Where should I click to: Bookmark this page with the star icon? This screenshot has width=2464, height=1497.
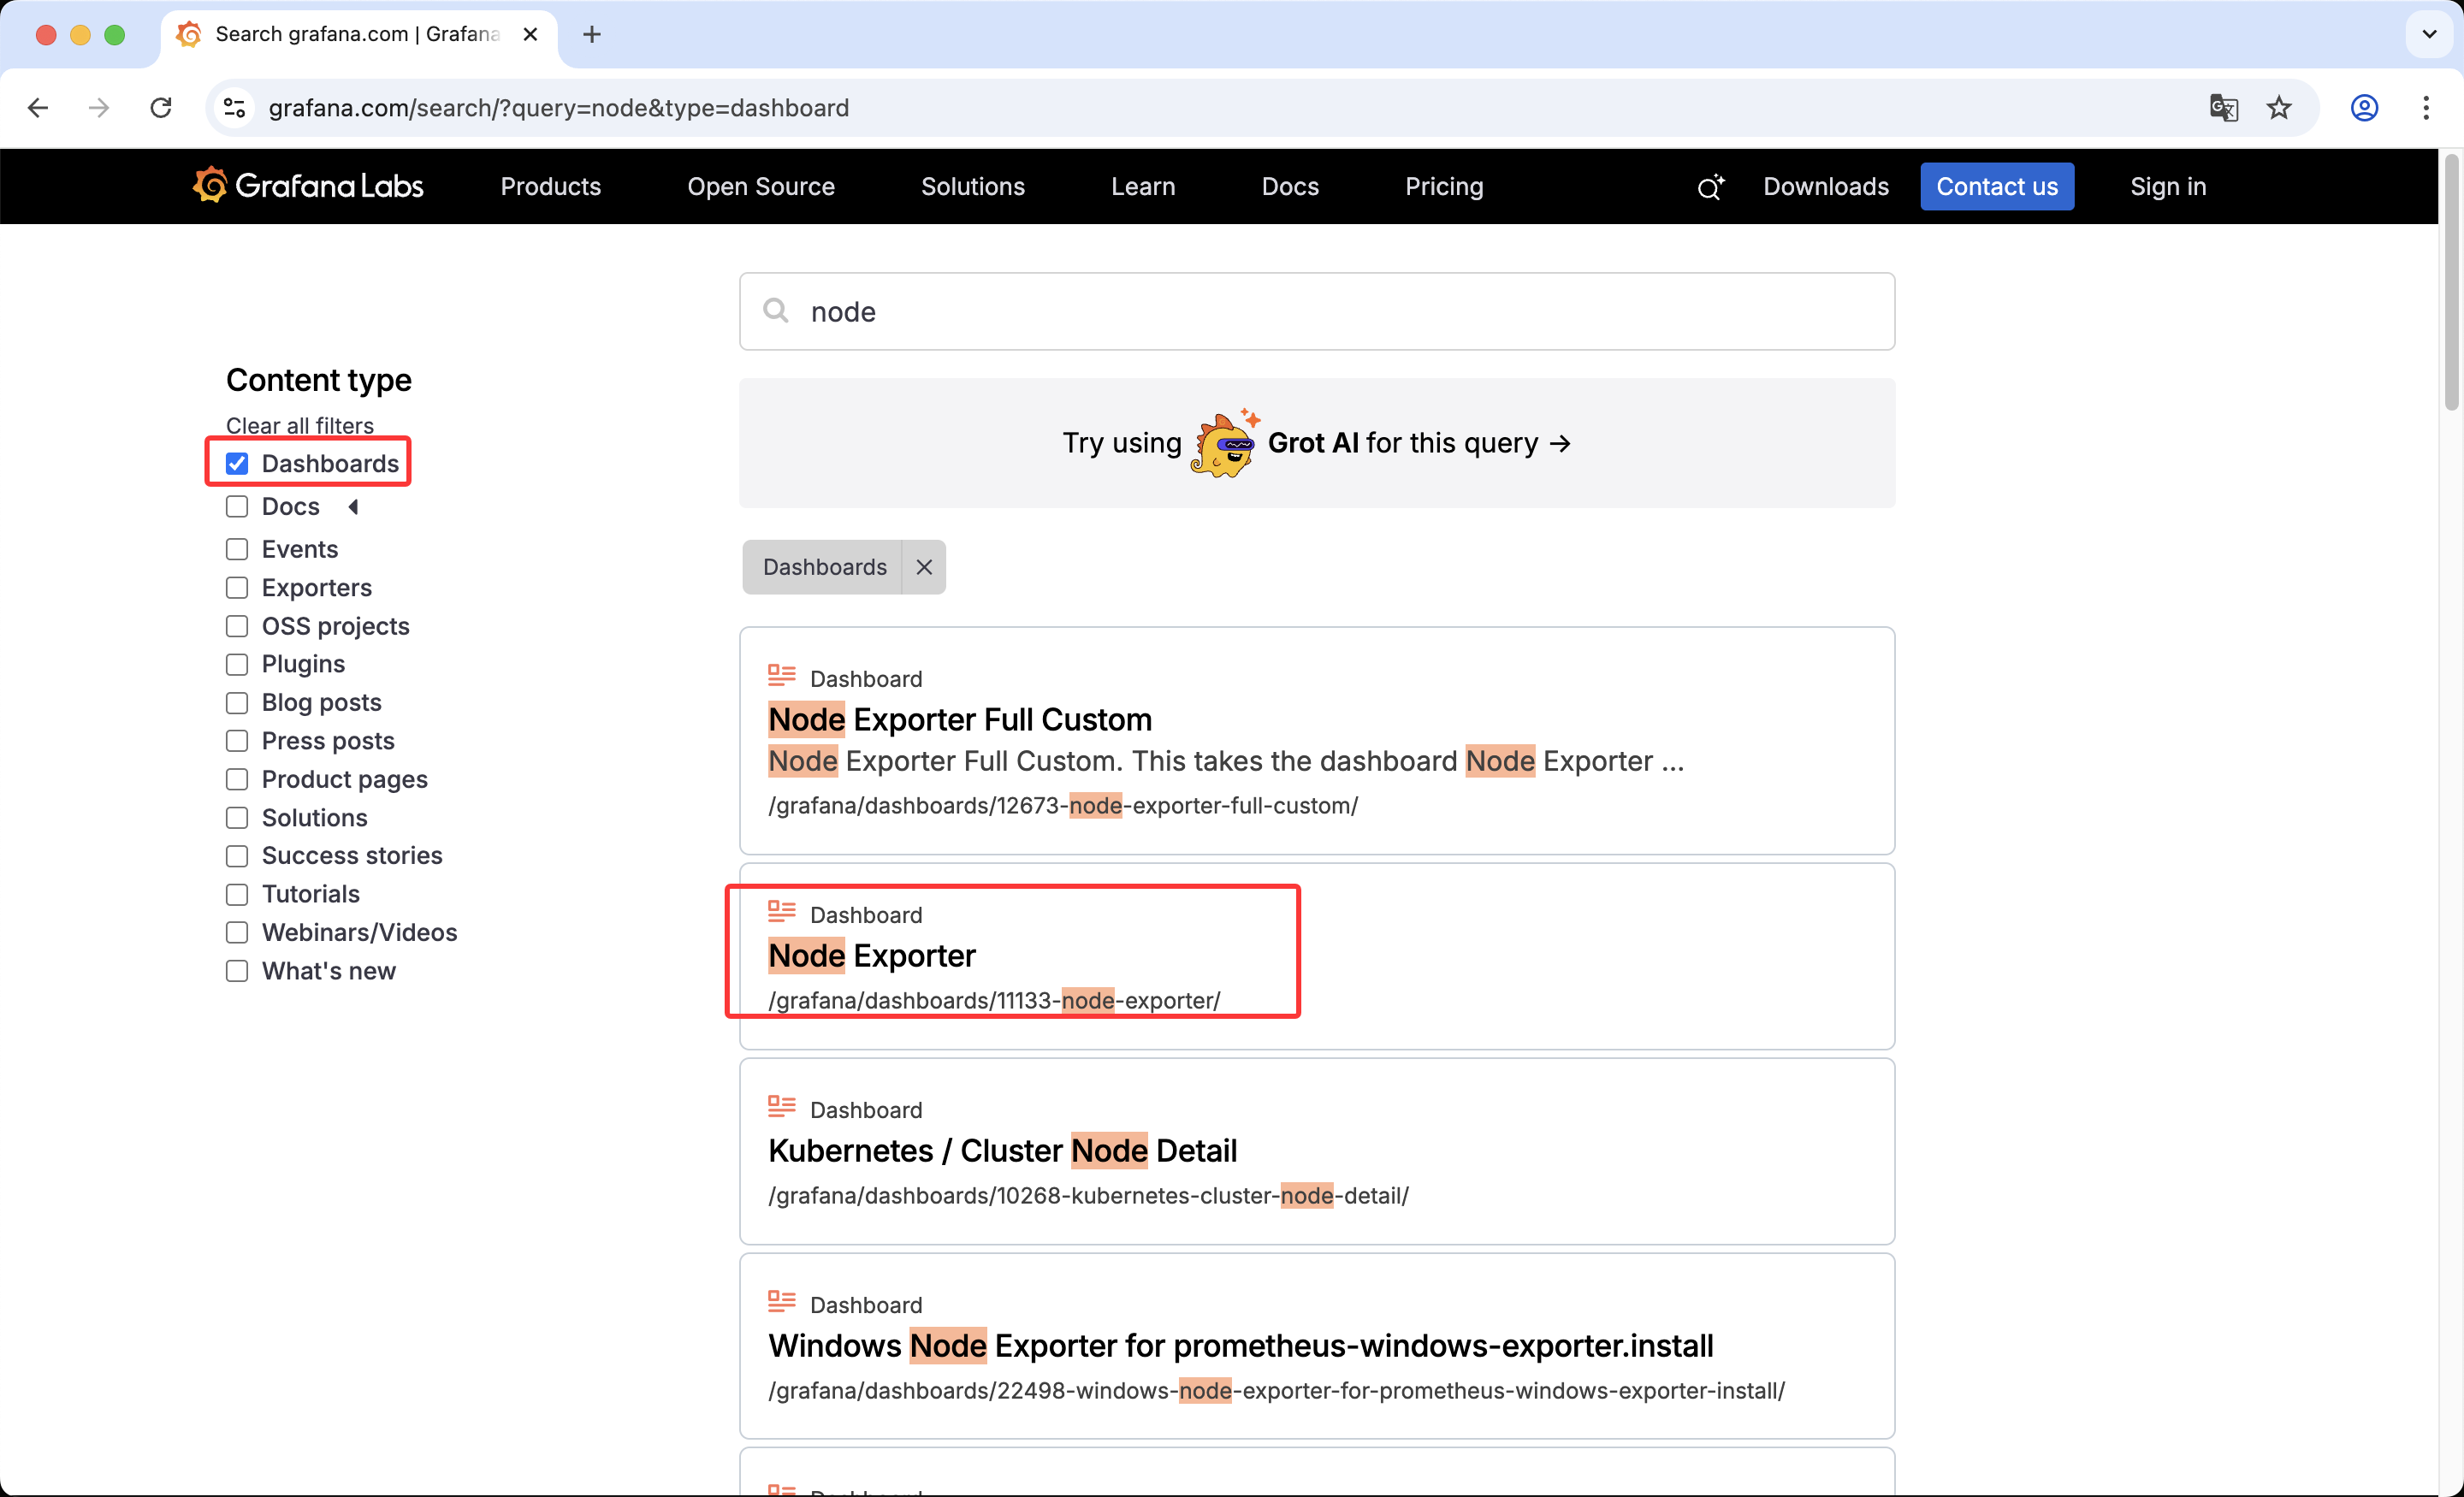(2279, 108)
